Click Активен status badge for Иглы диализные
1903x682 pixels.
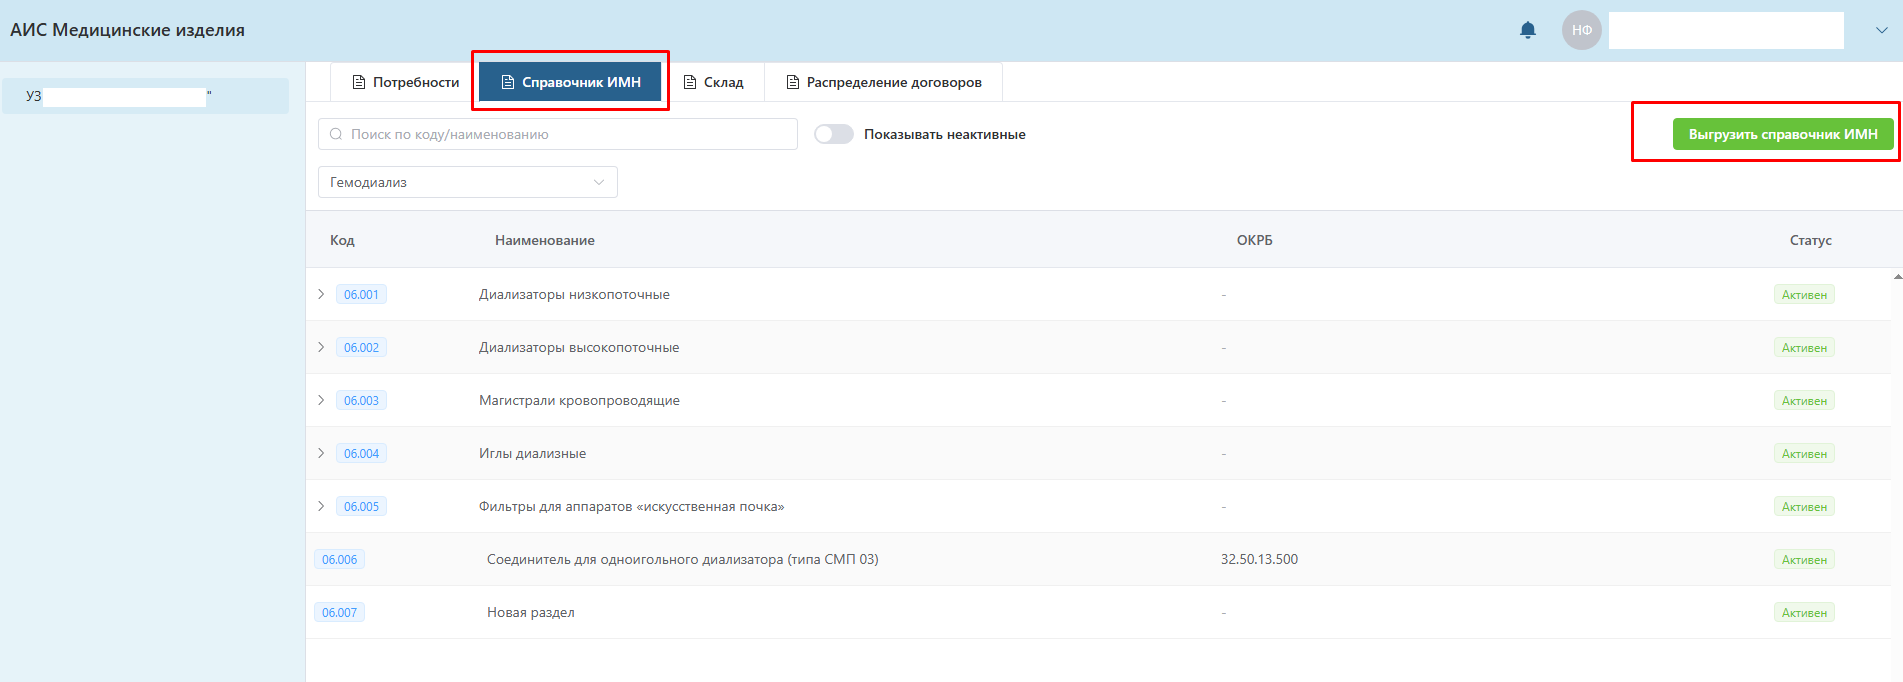tap(1803, 454)
